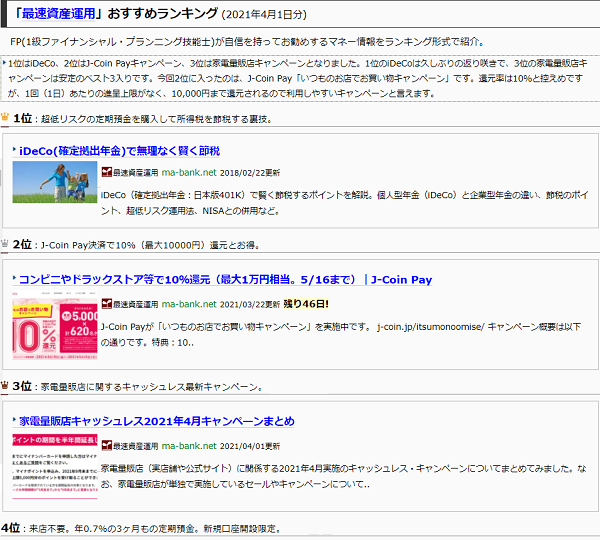The width and height of the screenshot is (600, 540).
Task: Open the 最速資産運用 link in the heading
Action: [58, 14]
